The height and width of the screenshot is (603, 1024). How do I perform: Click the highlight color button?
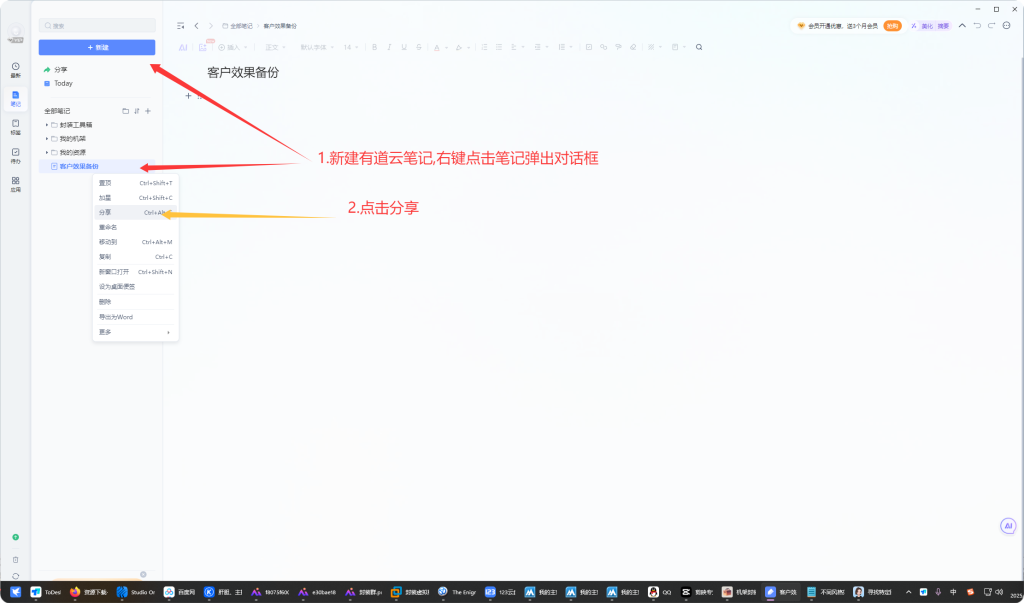point(458,47)
